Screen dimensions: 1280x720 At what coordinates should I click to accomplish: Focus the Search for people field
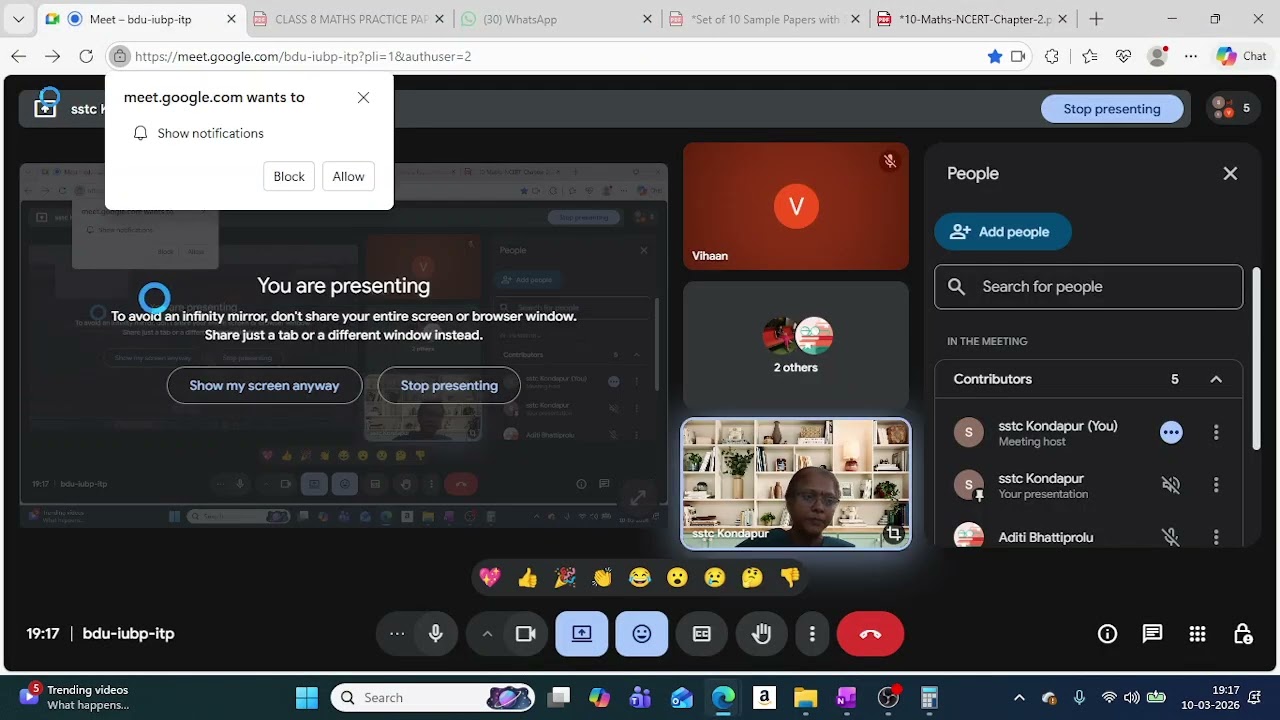(x=1088, y=287)
